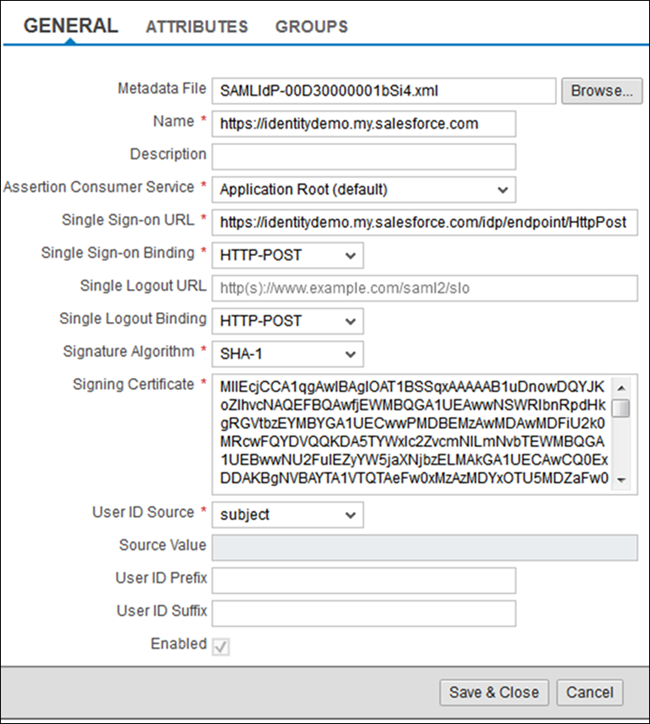Open the Signature Algorithm SHA-1 dropdown
The height and width of the screenshot is (724, 650).
(x=288, y=354)
